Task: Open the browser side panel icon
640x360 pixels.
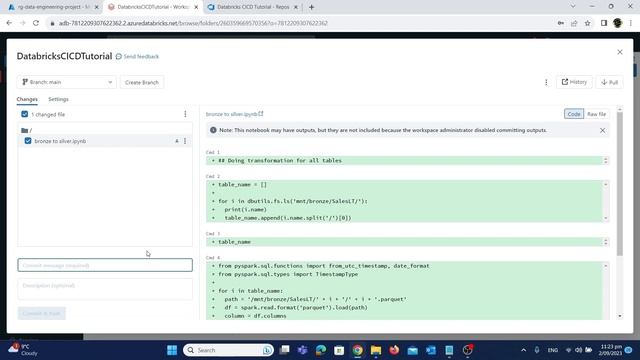Action: pyautogui.click(x=604, y=23)
